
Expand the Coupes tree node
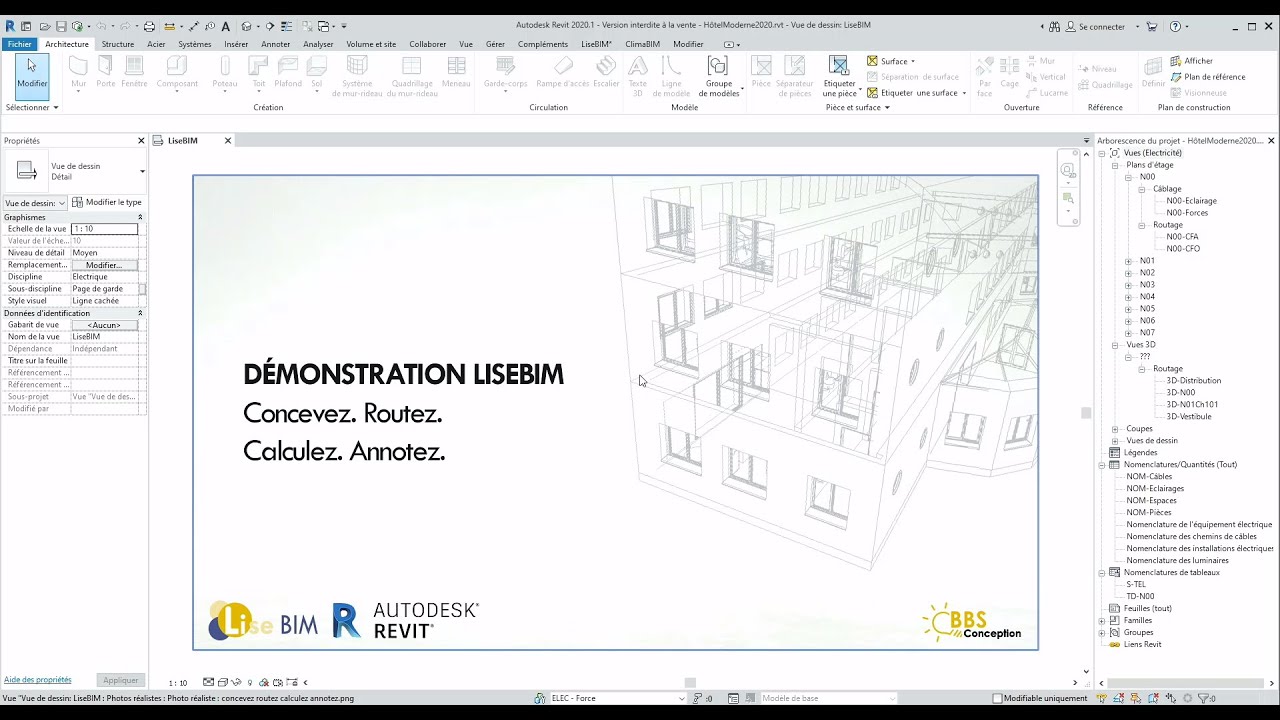(1115, 429)
